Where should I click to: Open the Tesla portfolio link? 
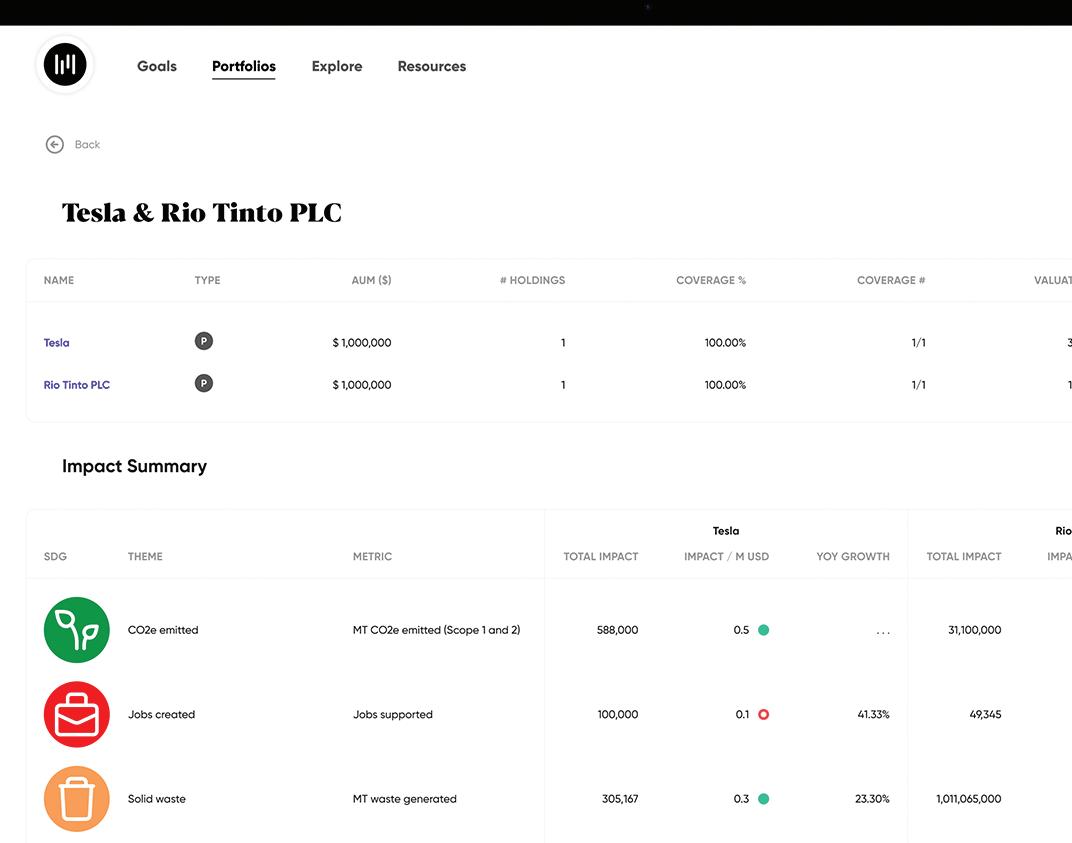point(57,343)
